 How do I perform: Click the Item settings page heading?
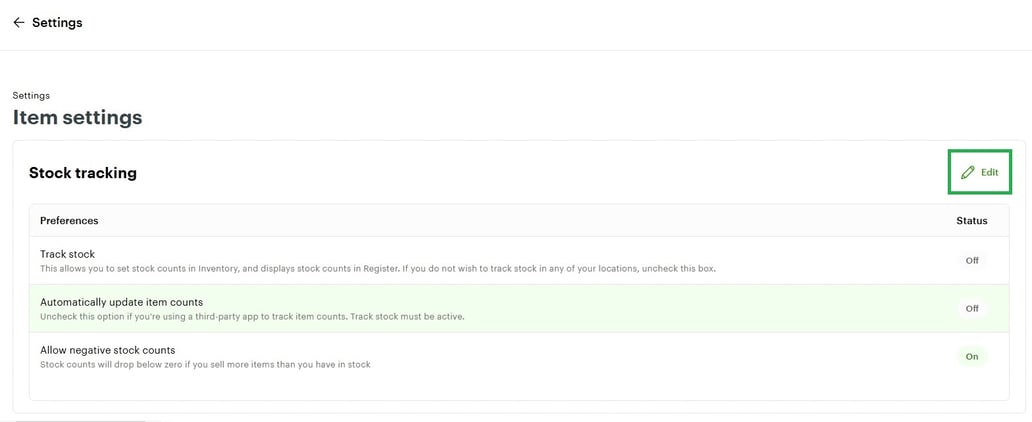[x=77, y=118]
